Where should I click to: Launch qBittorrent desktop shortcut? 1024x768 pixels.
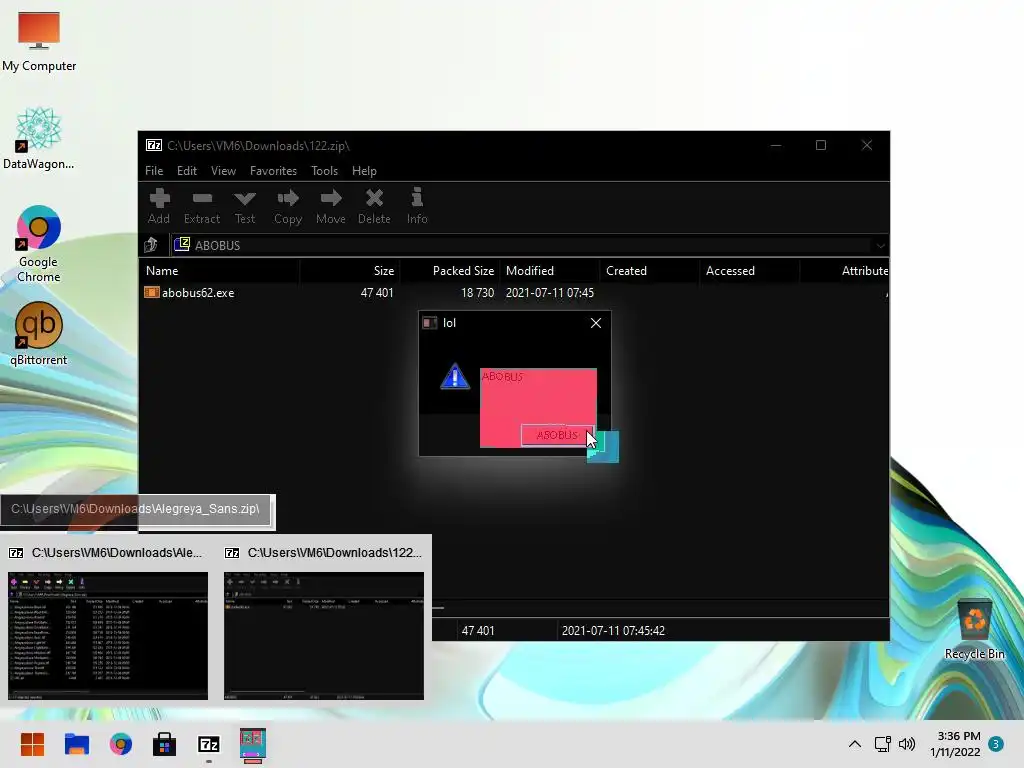point(39,334)
